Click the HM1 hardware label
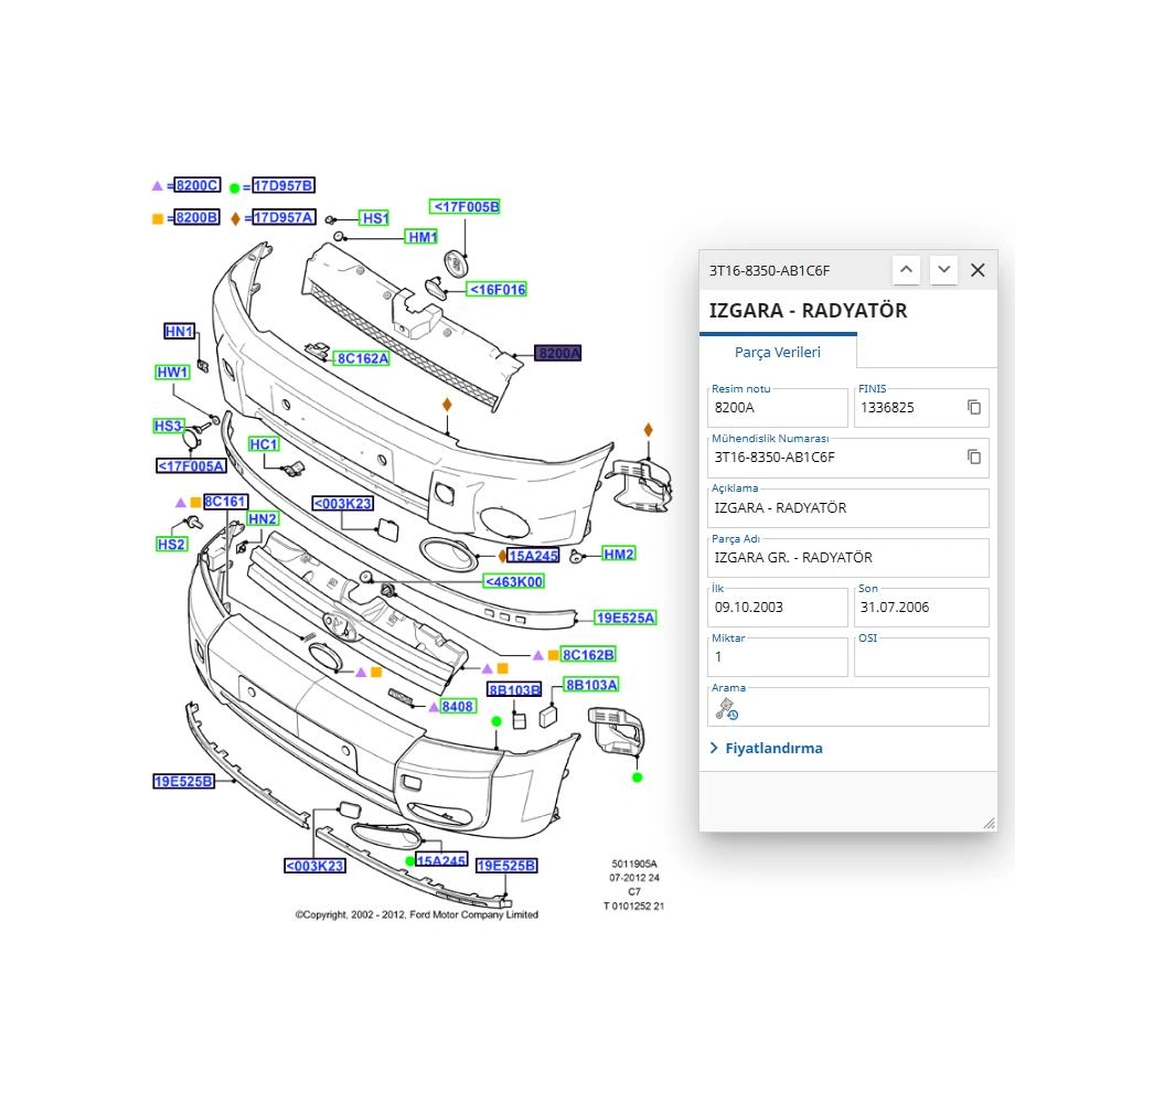This screenshot has height=1095, width=1164. click(422, 237)
